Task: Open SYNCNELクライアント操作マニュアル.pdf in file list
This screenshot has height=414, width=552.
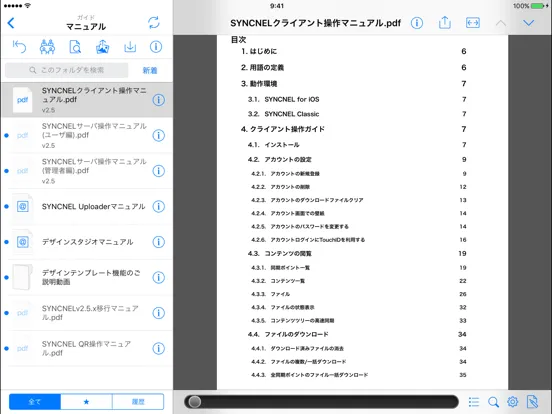Action: [87, 100]
